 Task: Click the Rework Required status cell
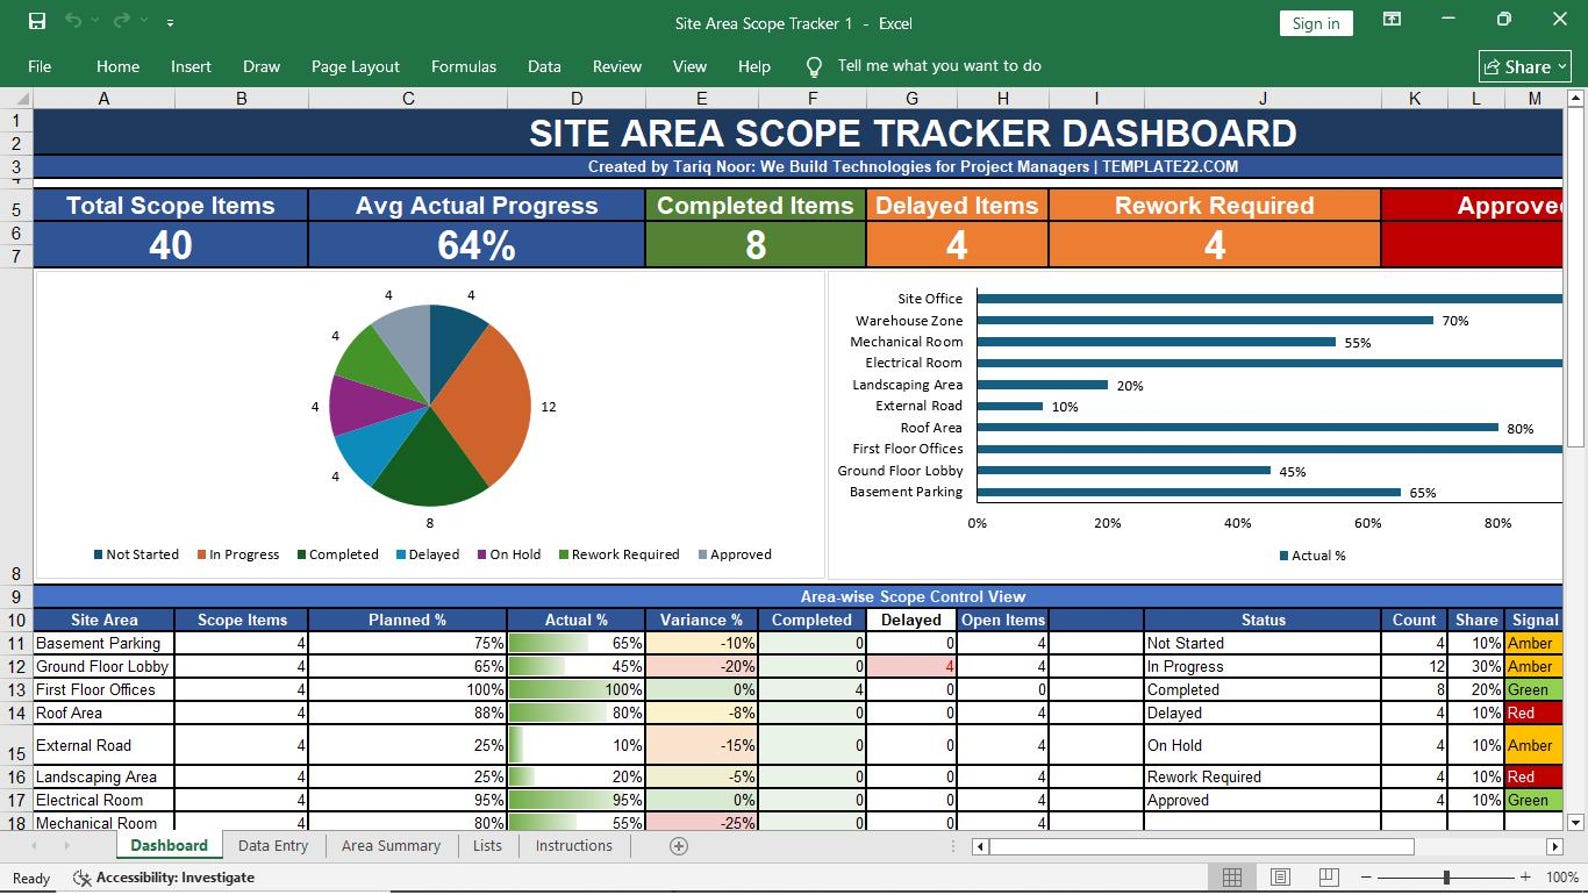tap(1262, 777)
